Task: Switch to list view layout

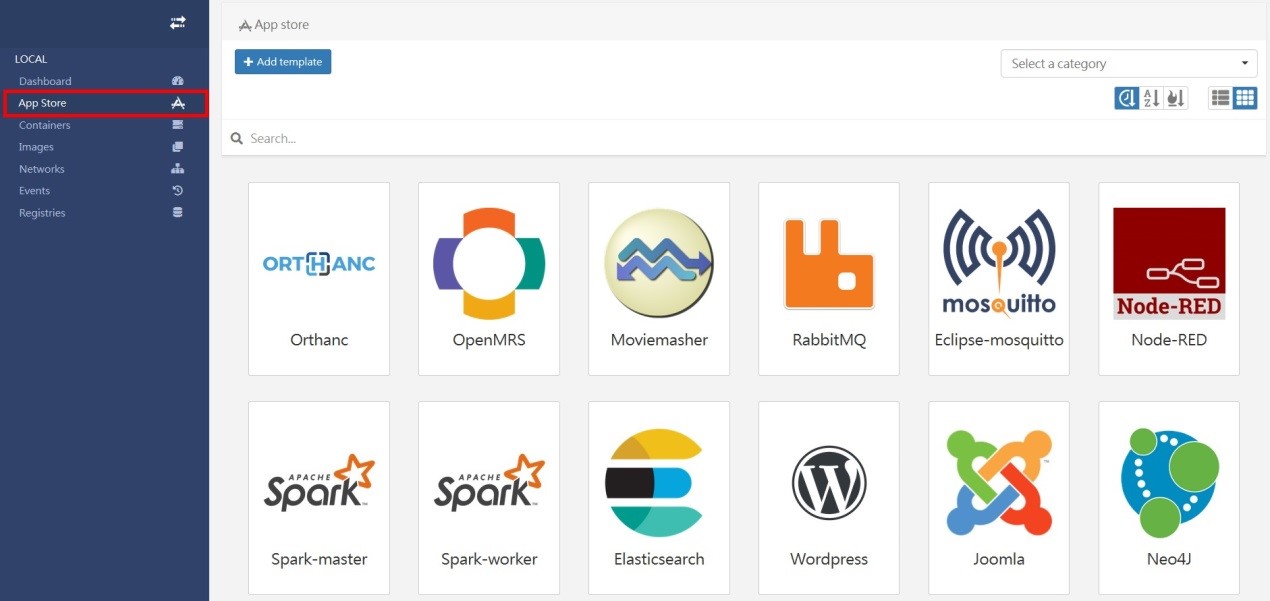Action: click(1219, 97)
